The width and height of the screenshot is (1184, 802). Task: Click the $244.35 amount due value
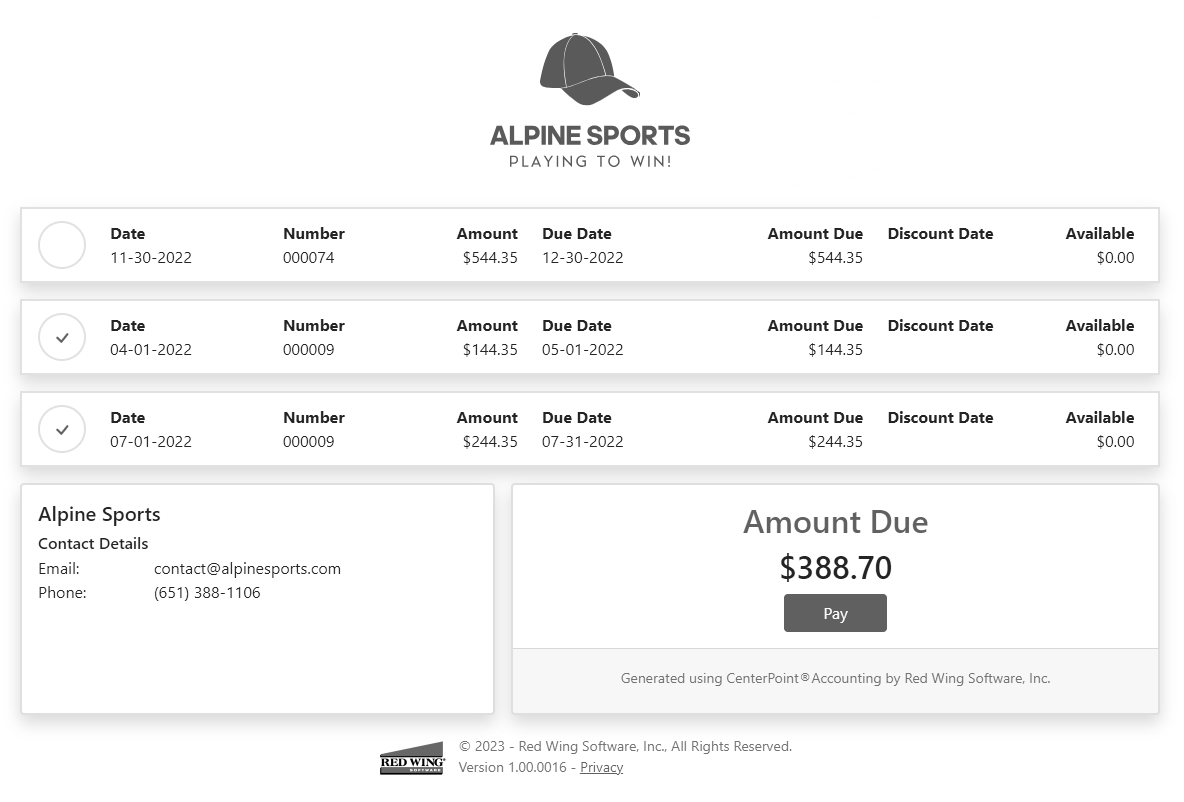click(835, 441)
